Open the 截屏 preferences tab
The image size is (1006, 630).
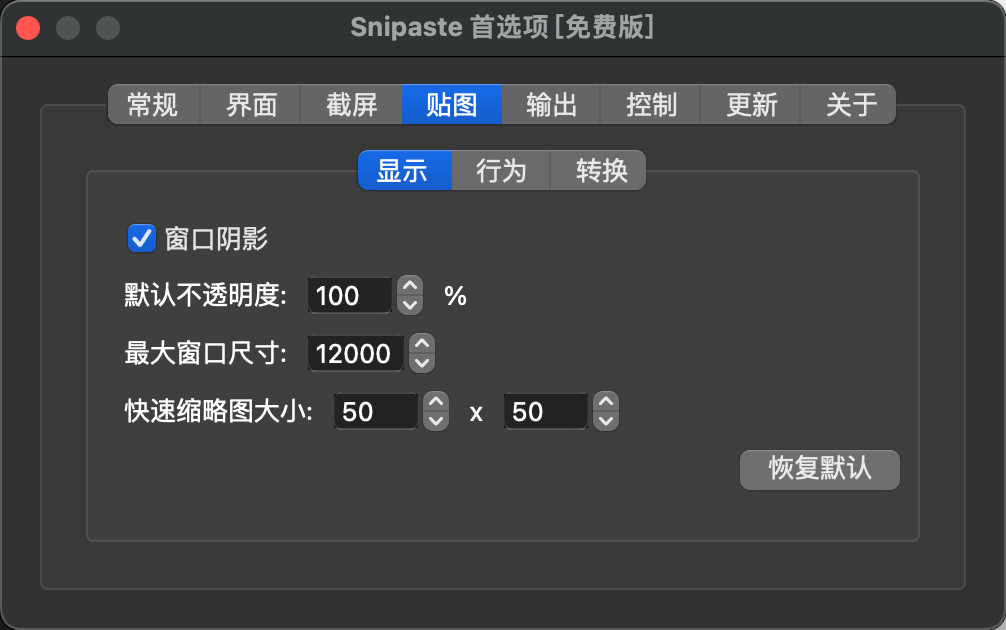pyautogui.click(x=352, y=105)
